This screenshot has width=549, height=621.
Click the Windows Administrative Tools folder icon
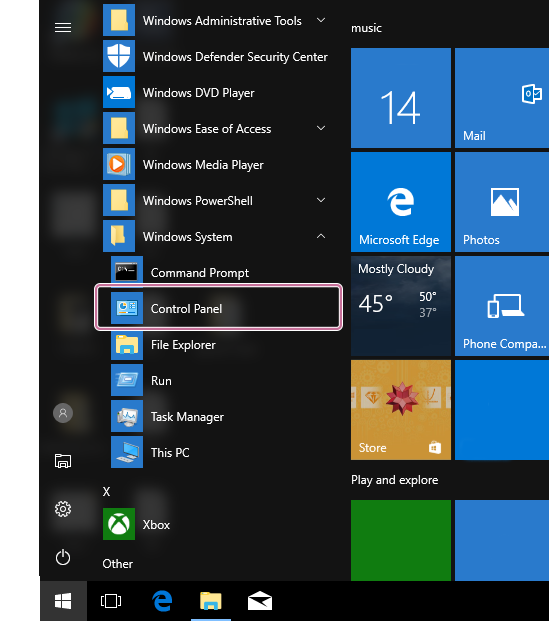(119, 20)
